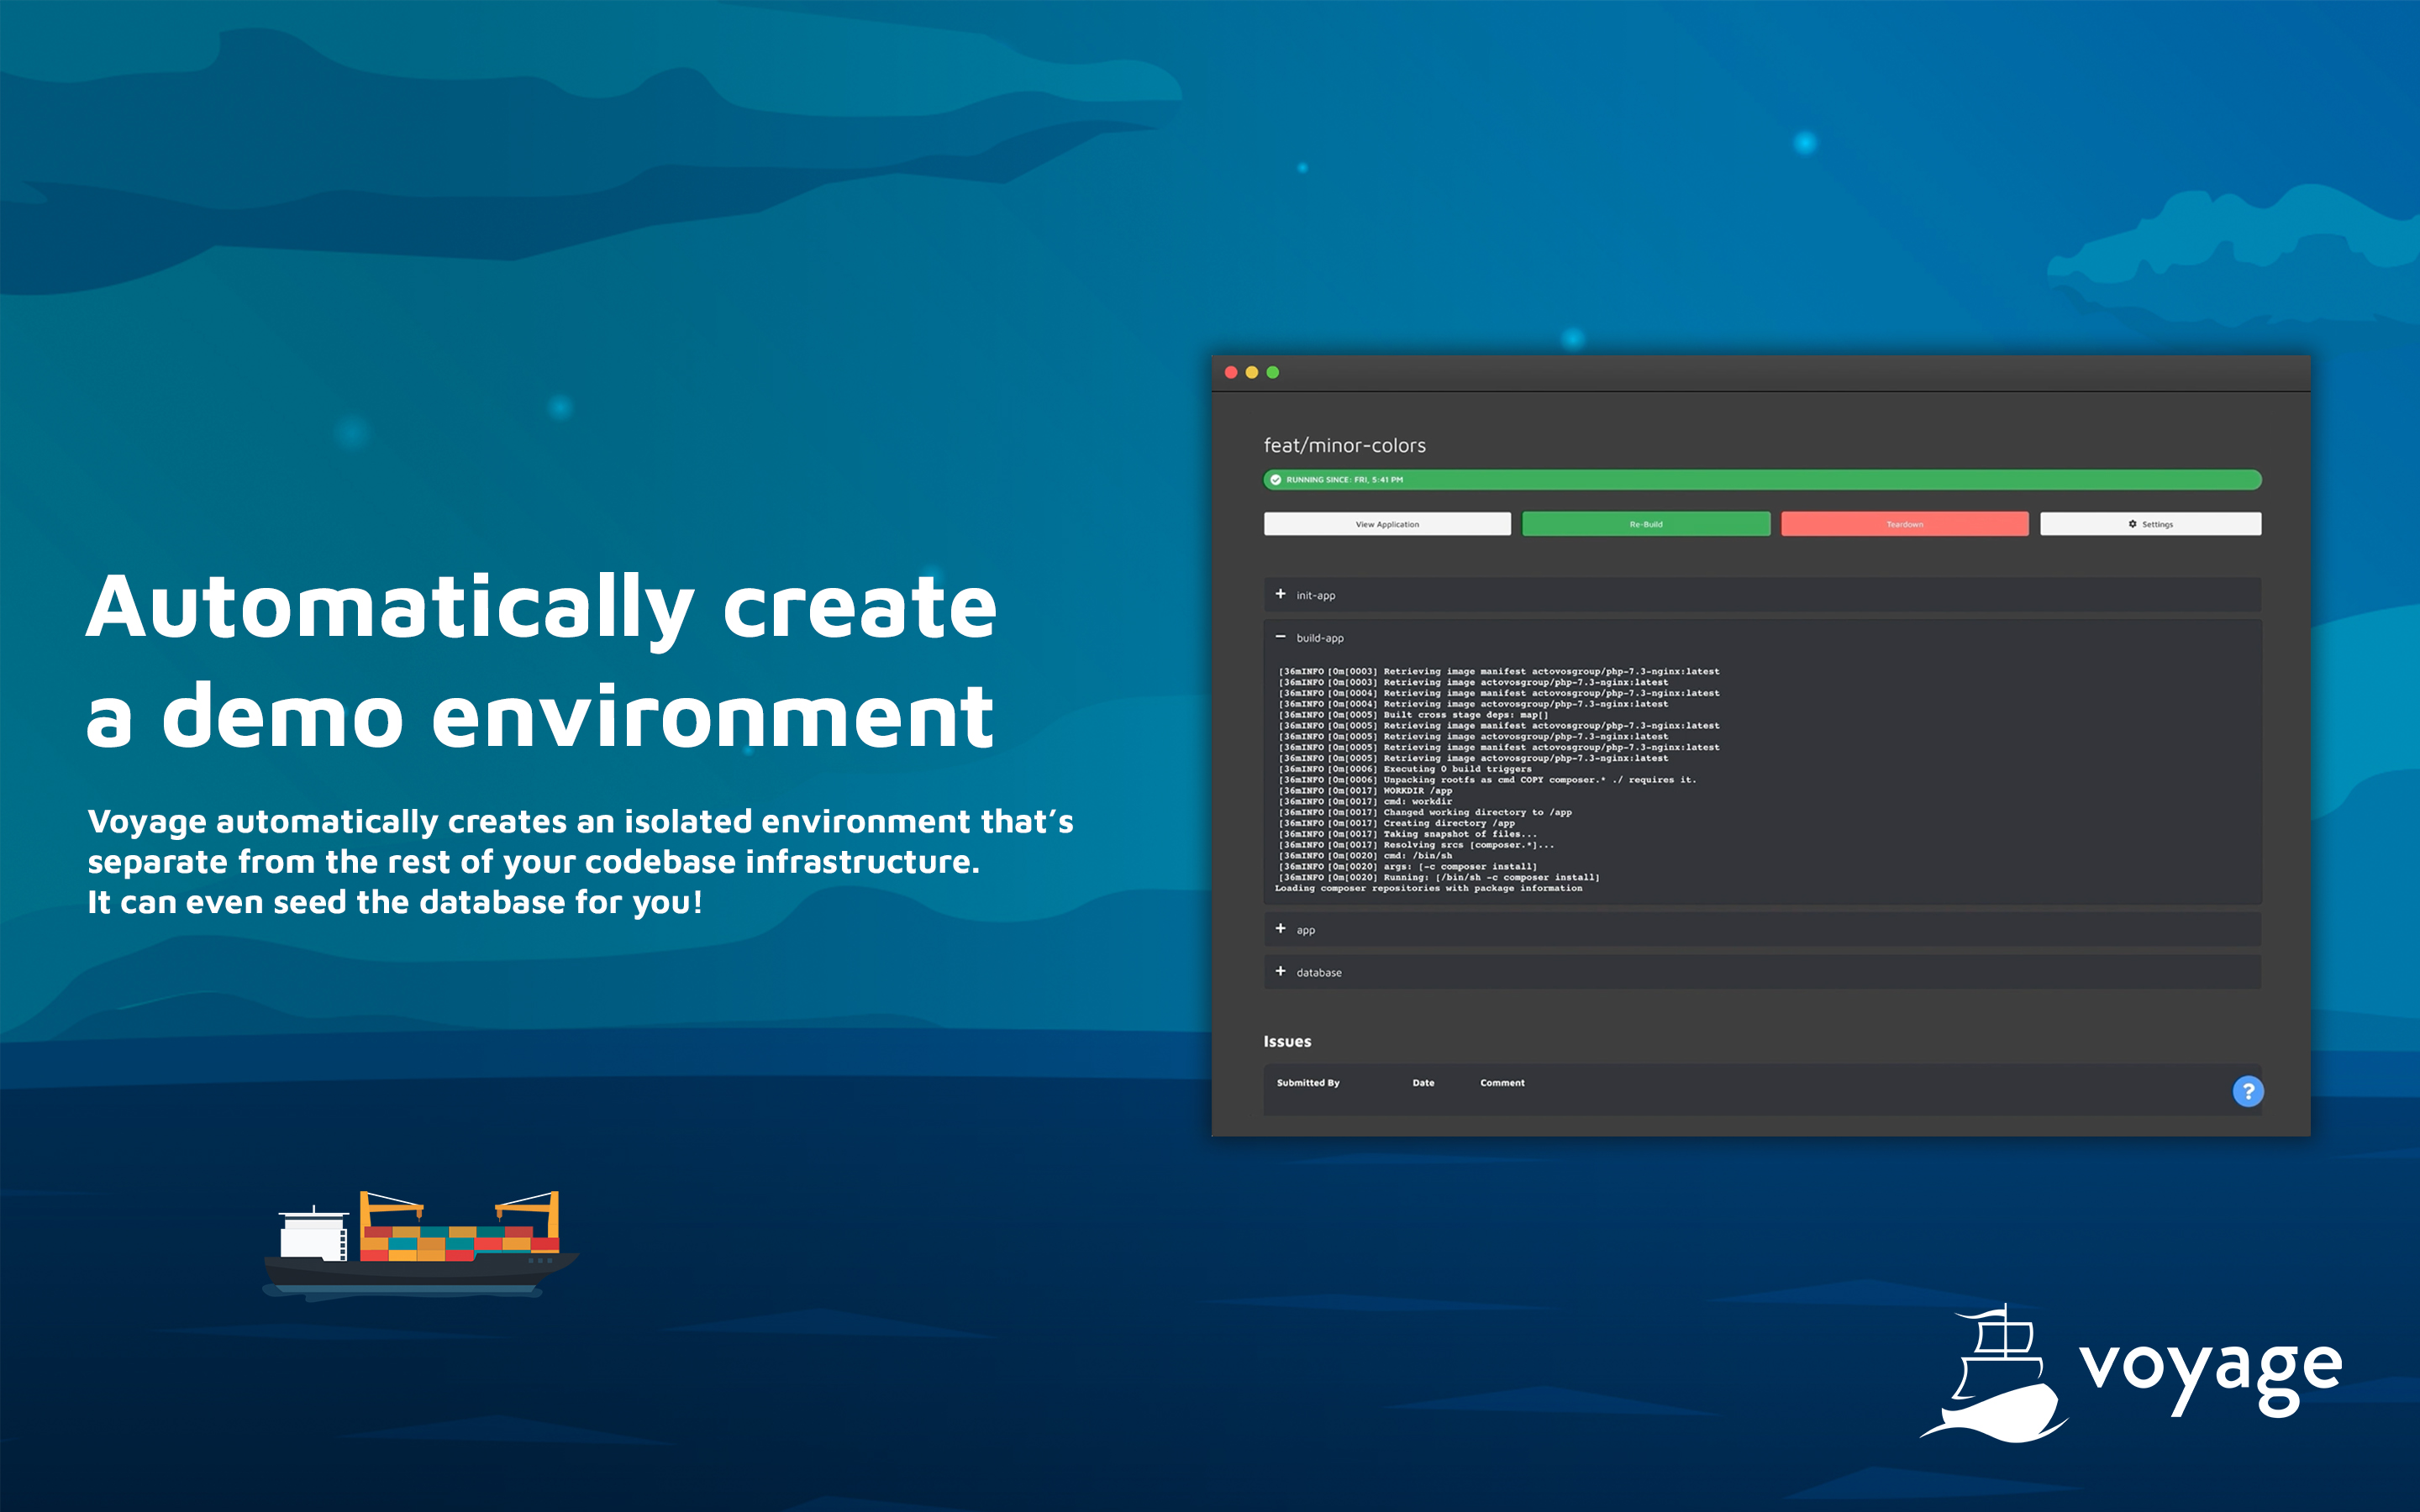2420x1512 pixels.
Task: Click the 'cmd: /bin/sh' log line
Action: pos(1365,855)
